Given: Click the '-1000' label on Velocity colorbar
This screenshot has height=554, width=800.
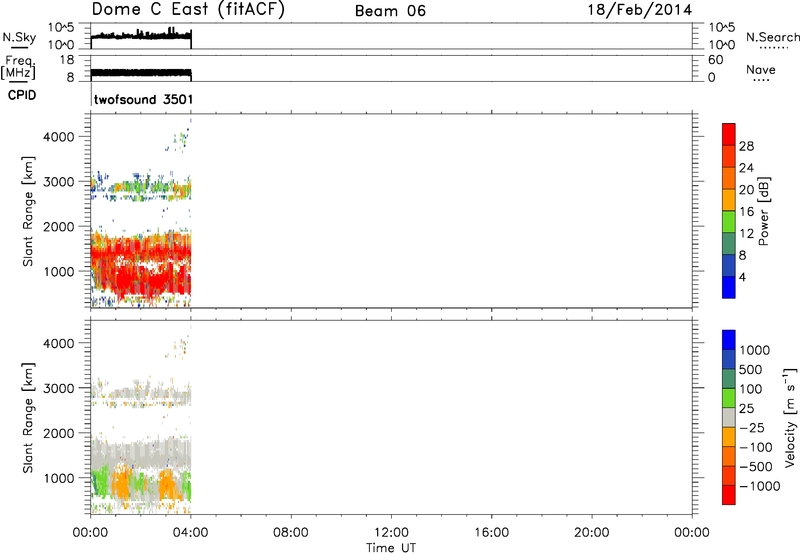Looking at the screenshot, I should [x=759, y=486].
